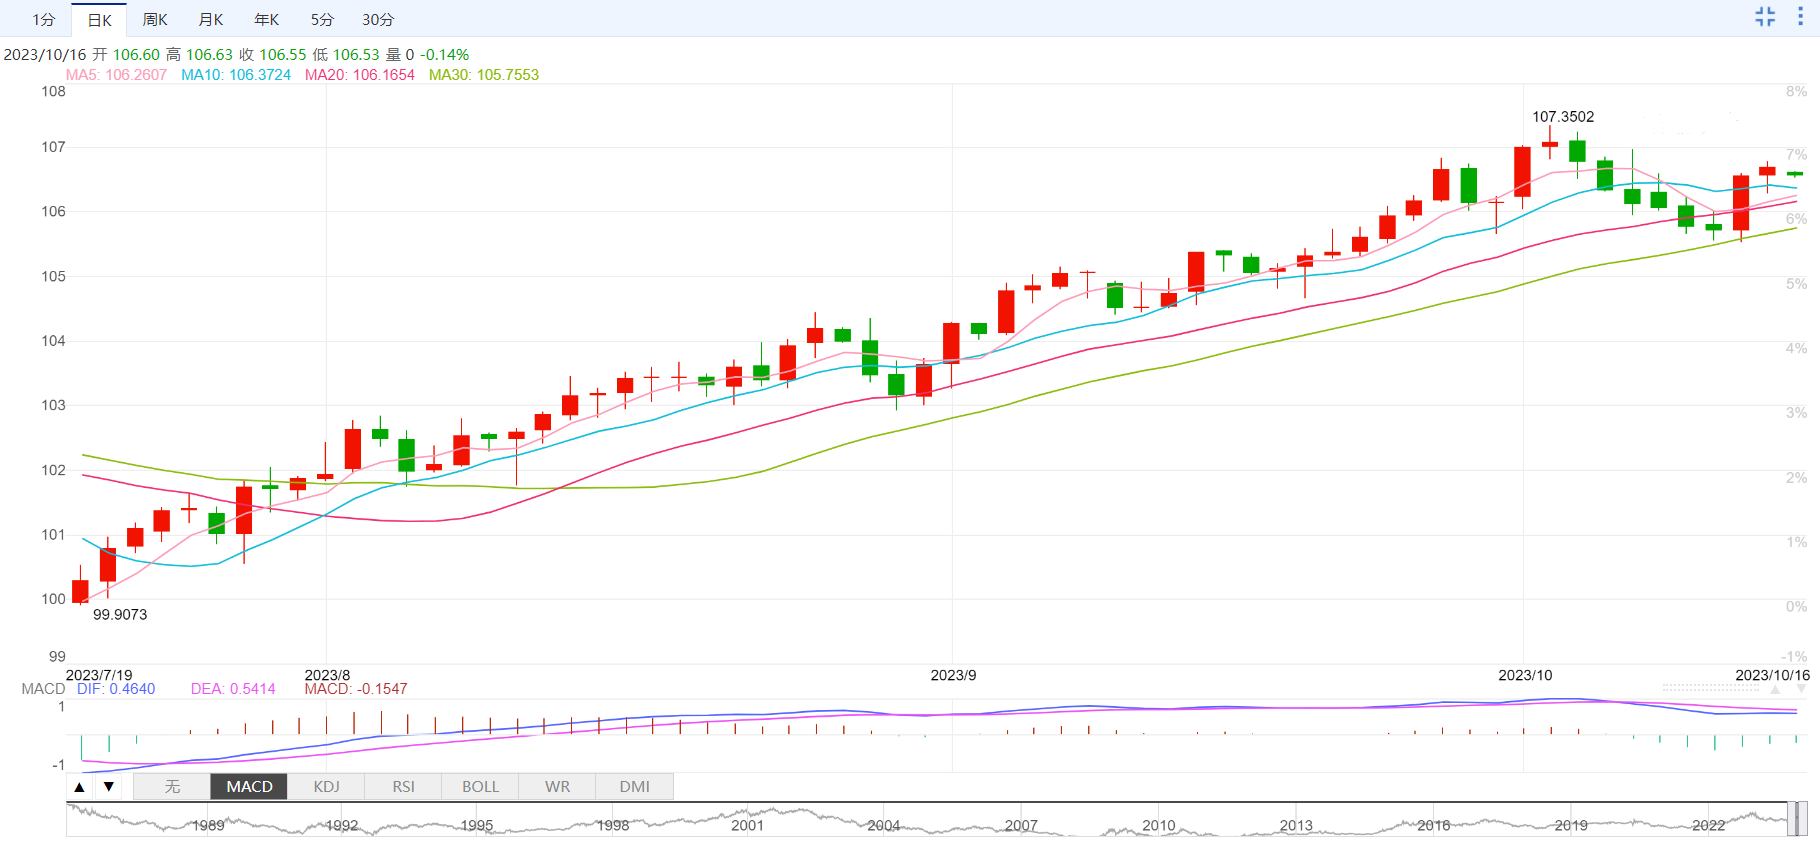Viewport: 1820px width, 858px height.
Task: Switch to the 5分 chart tab
Action: point(322,19)
